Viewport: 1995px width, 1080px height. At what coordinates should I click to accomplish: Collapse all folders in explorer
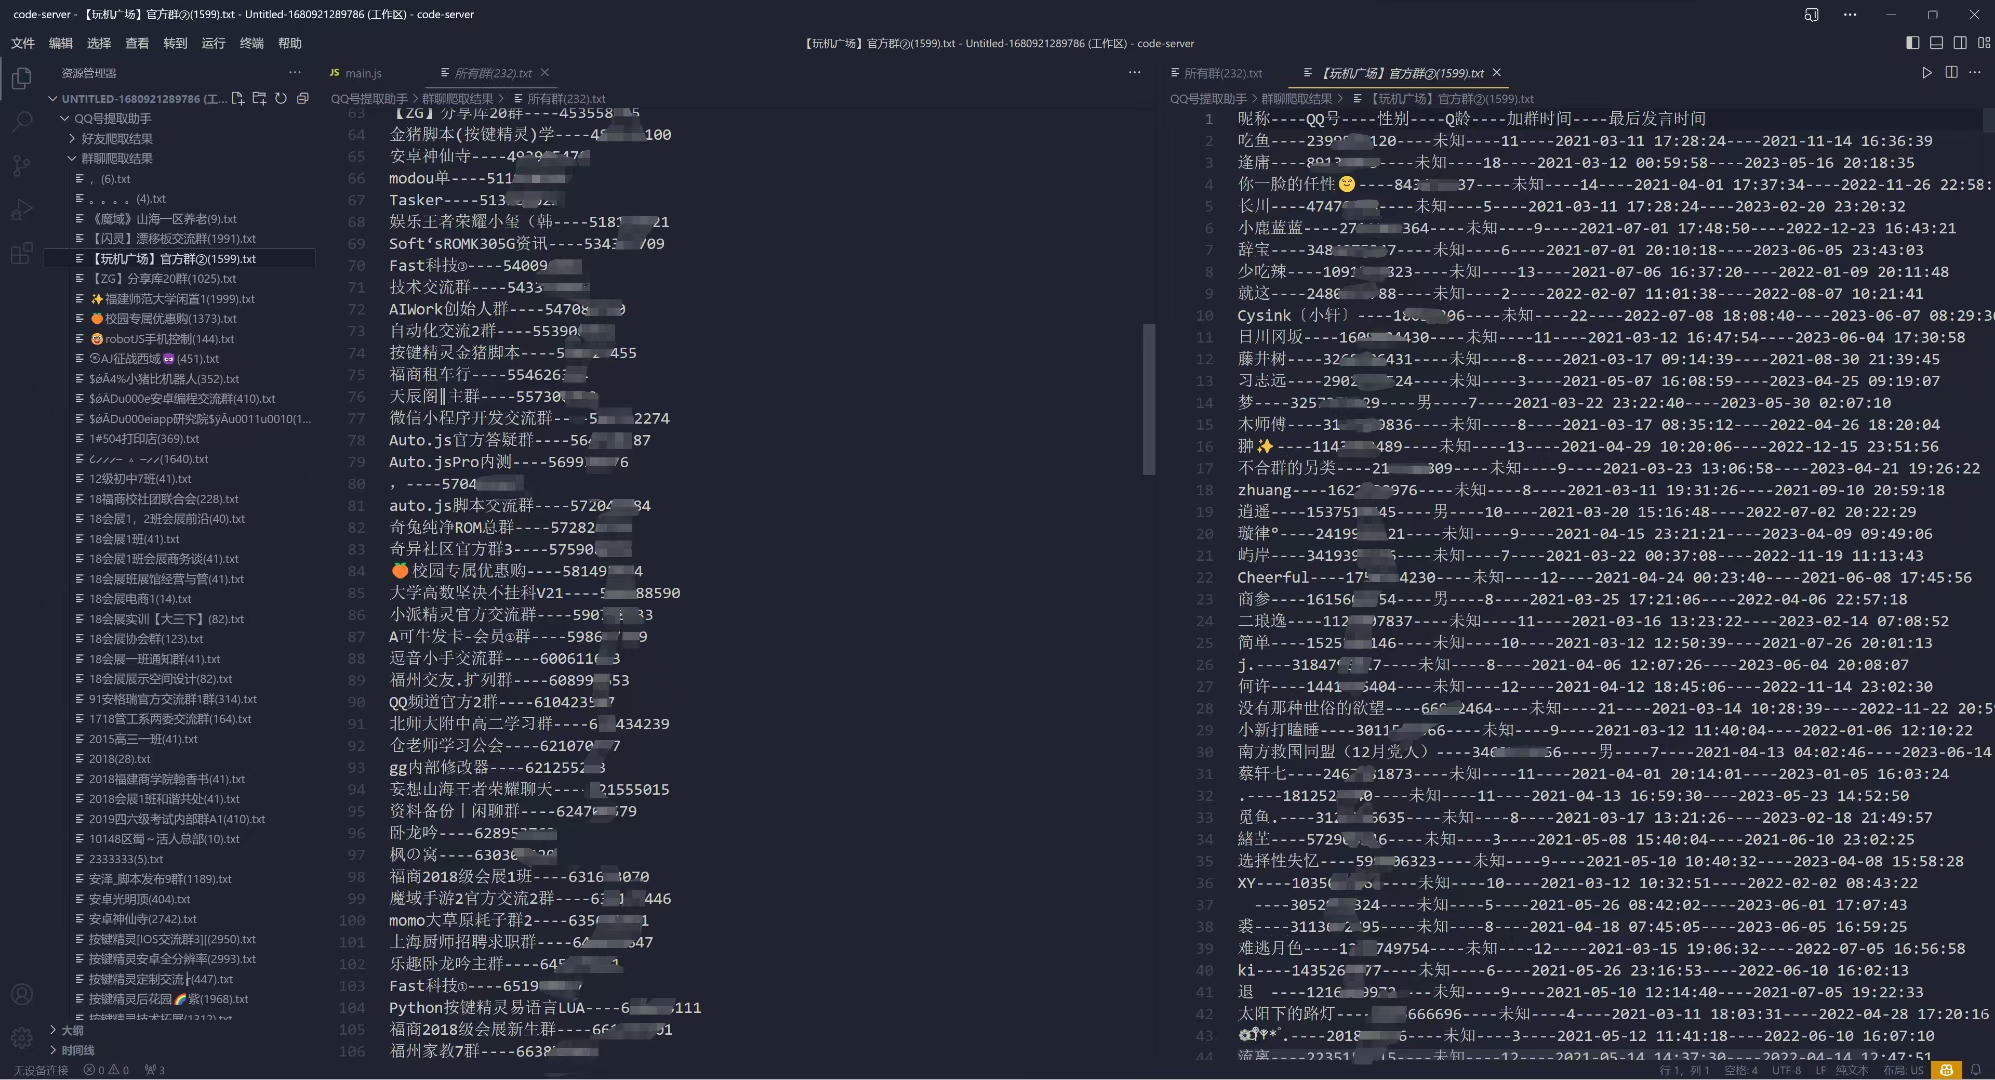pyautogui.click(x=303, y=98)
